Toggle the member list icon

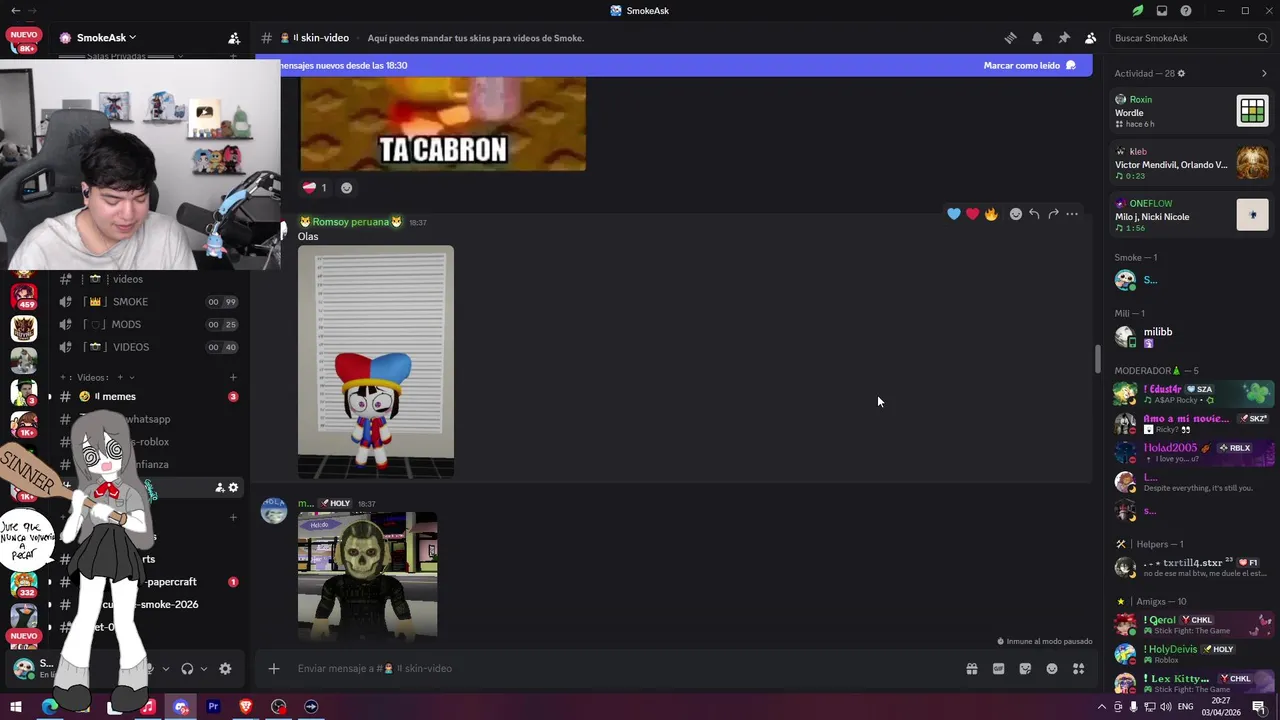point(1090,38)
